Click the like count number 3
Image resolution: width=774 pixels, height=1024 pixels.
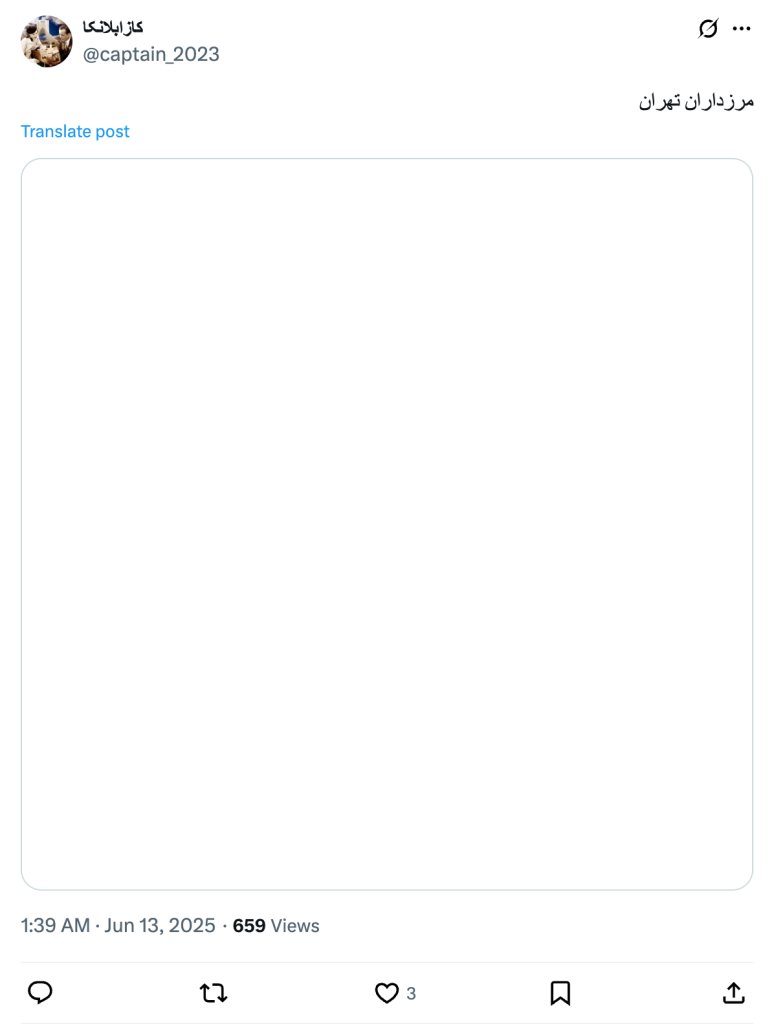pos(411,993)
